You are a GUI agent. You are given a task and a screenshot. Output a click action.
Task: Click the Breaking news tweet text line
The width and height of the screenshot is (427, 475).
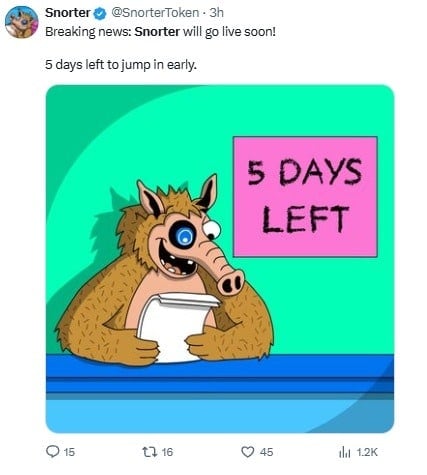160,33
